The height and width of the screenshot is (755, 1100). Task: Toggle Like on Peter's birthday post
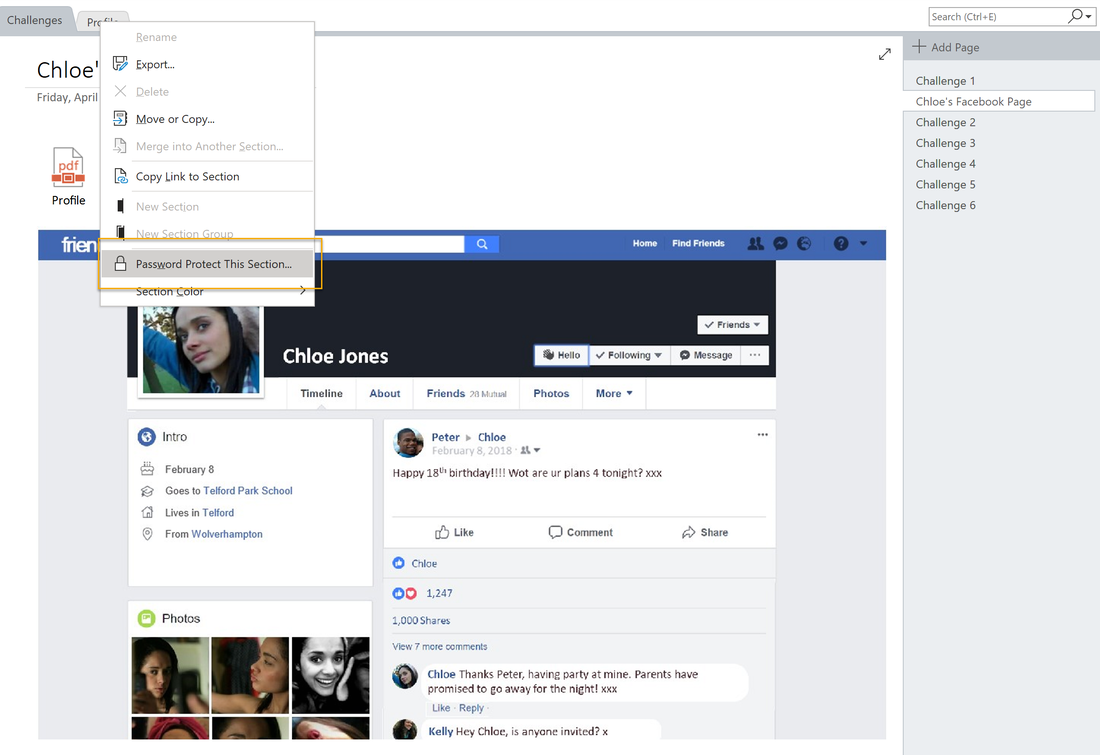coord(454,532)
